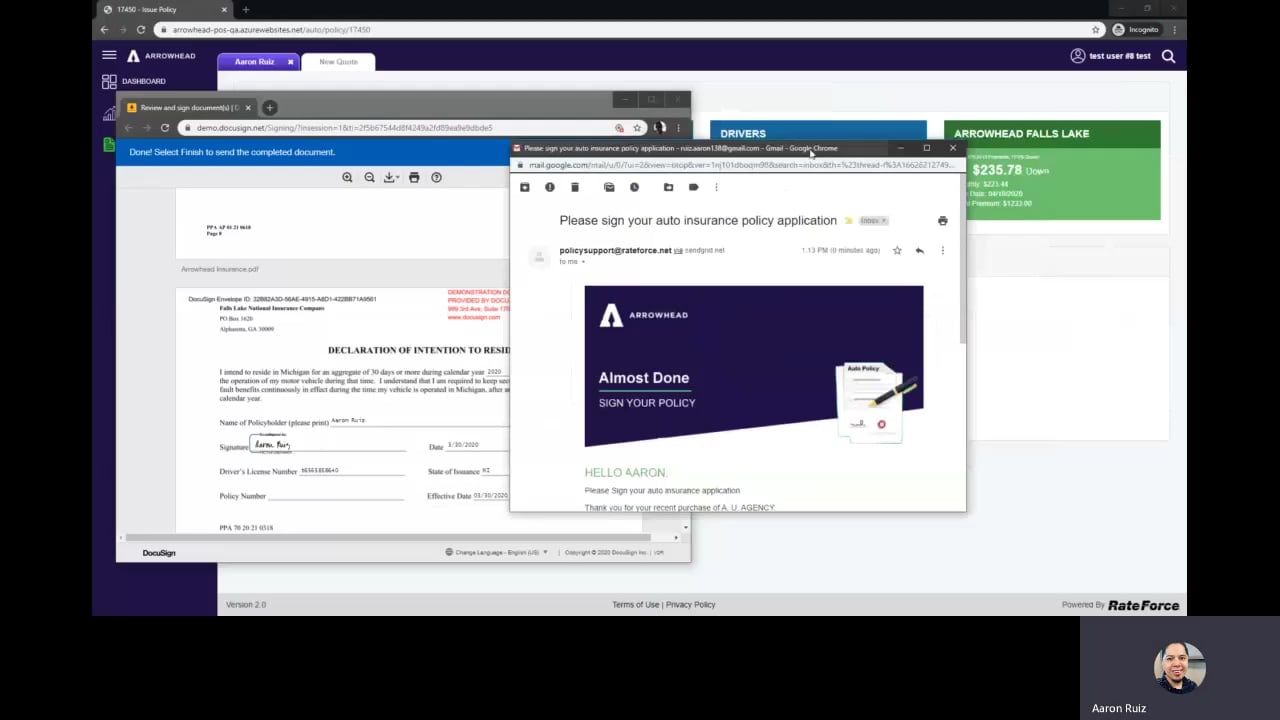Open Change Language dropdown in DocuSign footer
Image resolution: width=1280 pixels, height=720 pixels.
pyautogui.click(x=497, y=552)
